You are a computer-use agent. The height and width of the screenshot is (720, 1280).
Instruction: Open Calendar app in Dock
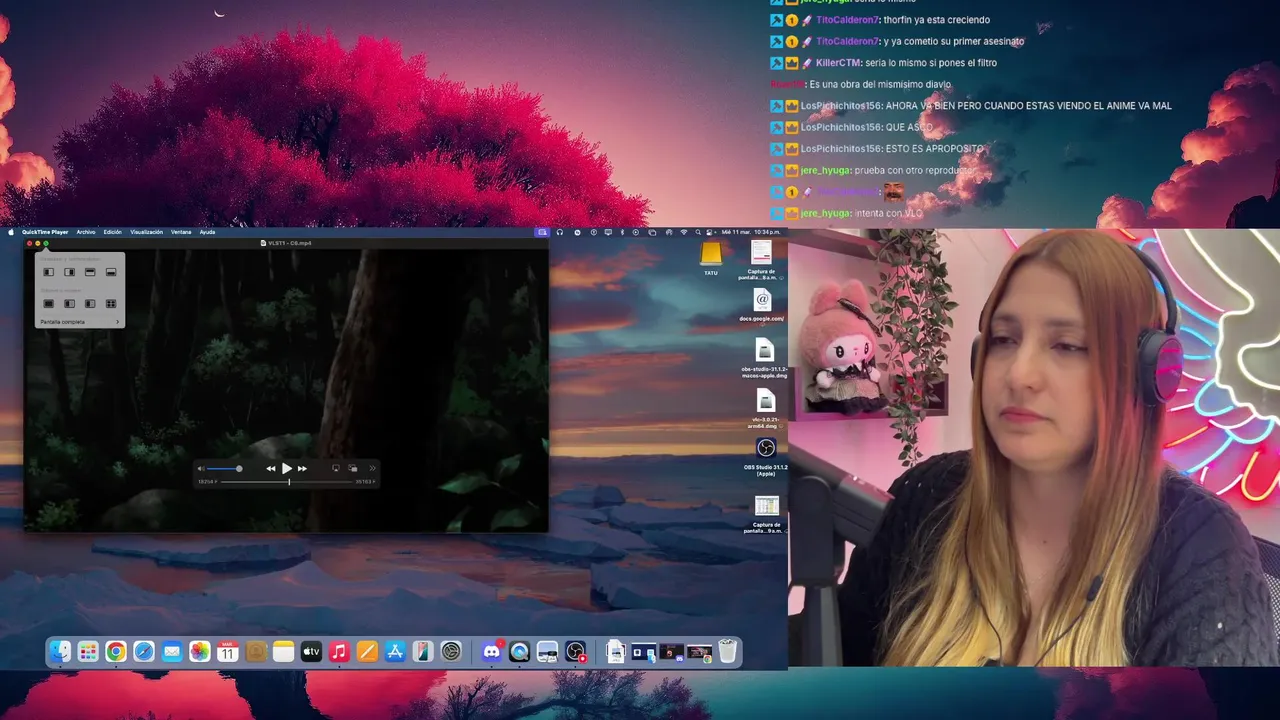tap(227, 652)
